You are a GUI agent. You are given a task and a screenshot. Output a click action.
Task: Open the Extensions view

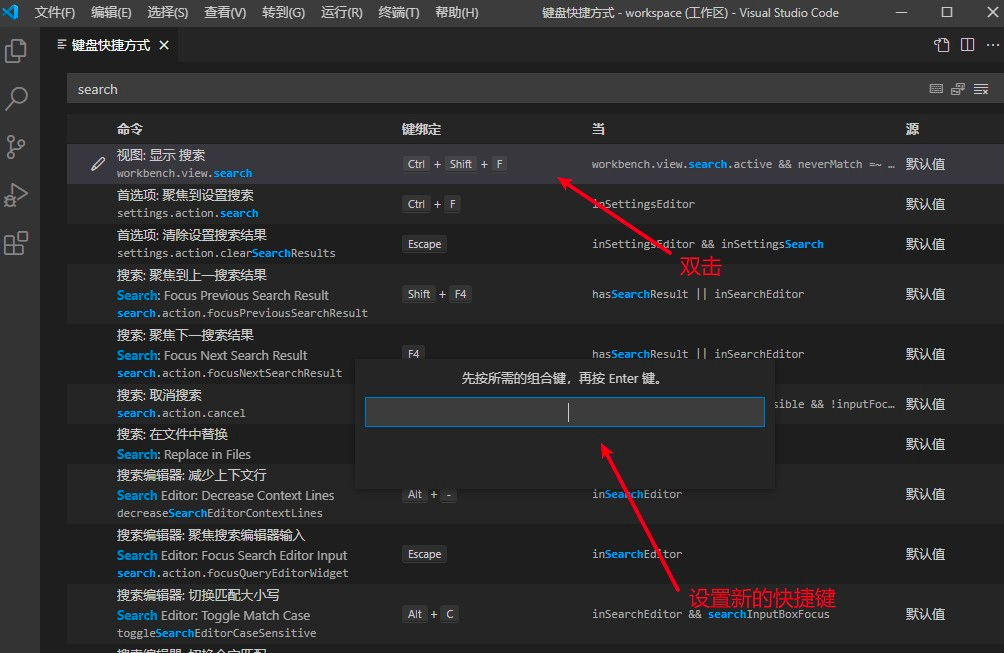16,243
